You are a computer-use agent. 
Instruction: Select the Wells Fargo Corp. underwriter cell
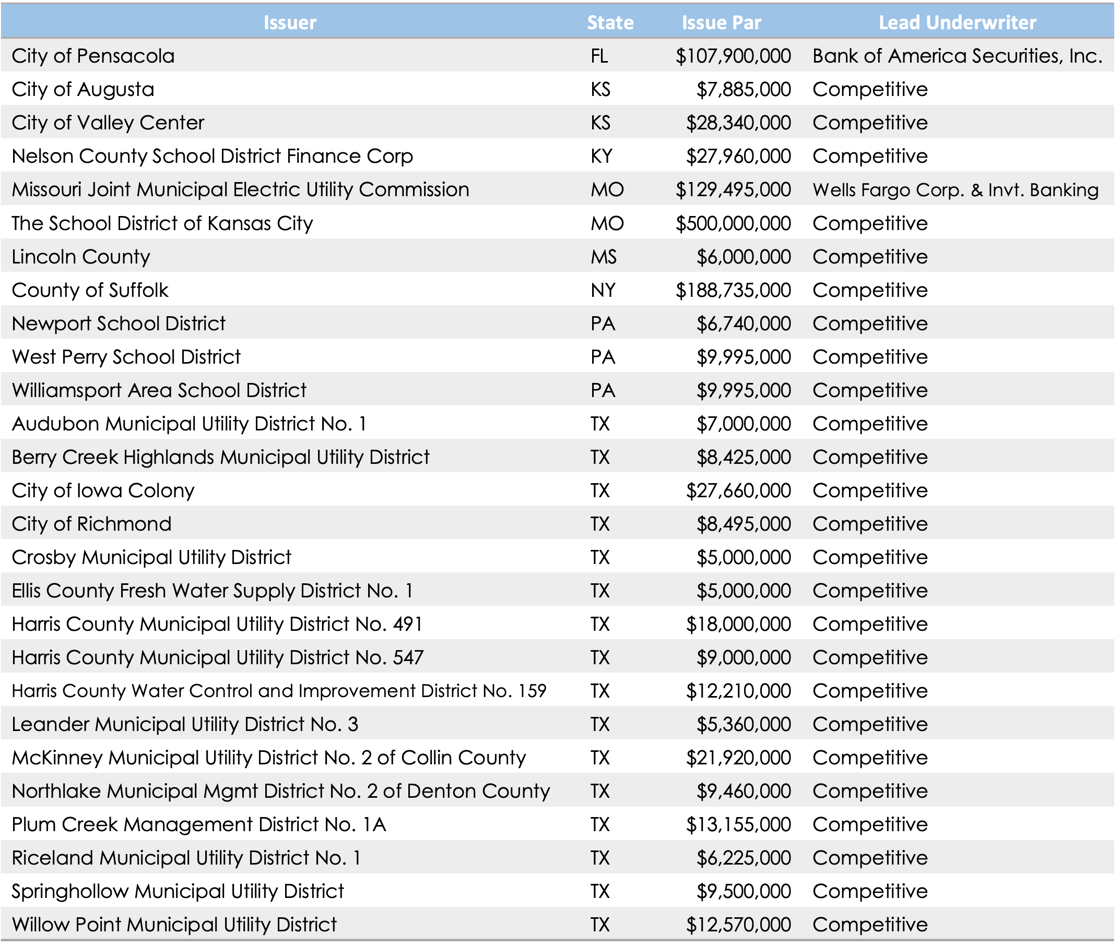click(x=955, y=190)
